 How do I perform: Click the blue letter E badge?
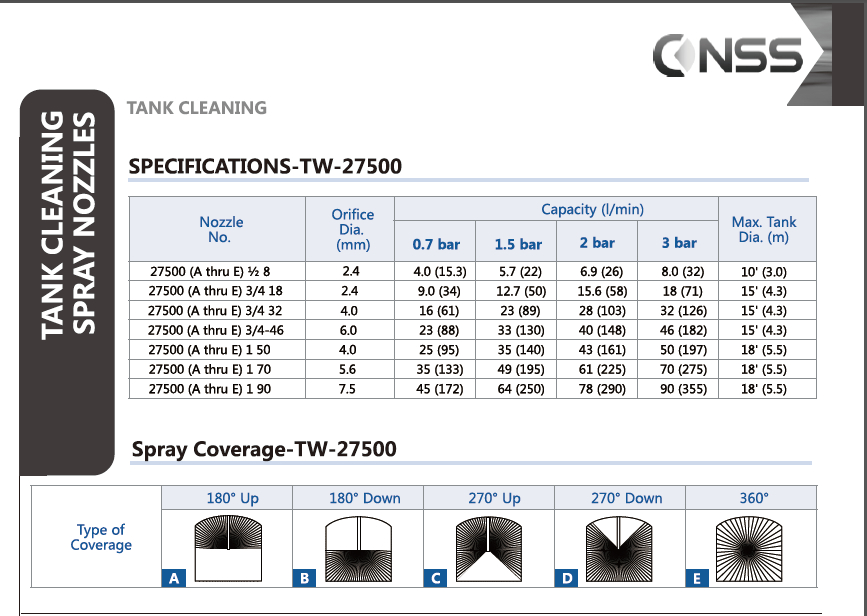[697, 578]
